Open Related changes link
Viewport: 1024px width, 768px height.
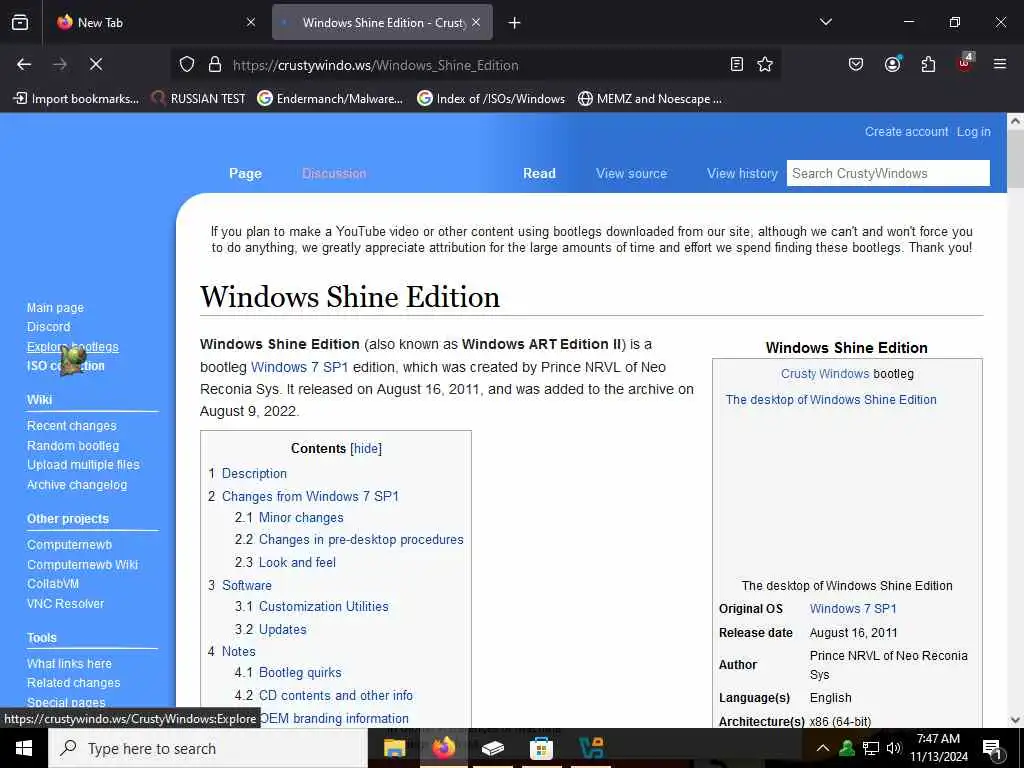tap(74, 682)
